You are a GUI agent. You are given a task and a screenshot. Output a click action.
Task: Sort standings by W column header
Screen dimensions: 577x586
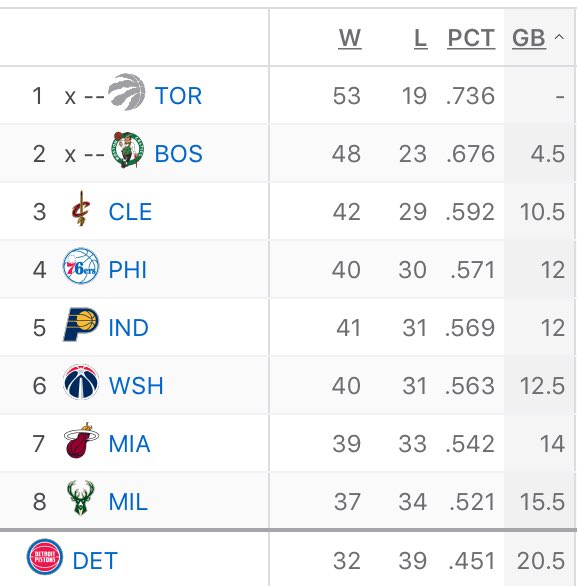click(350, 38)
